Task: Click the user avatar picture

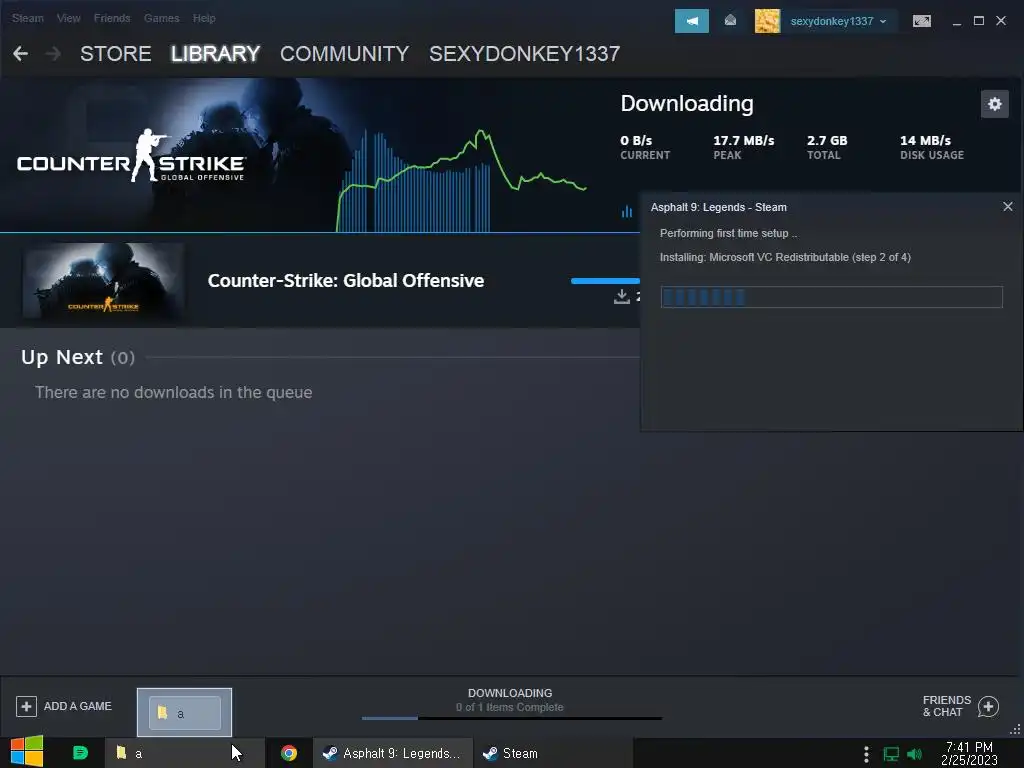Action: pos(767,21)
